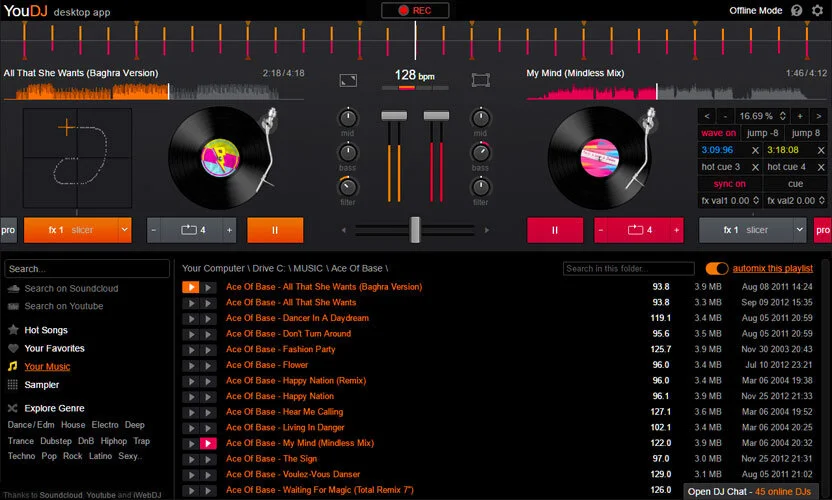832x500 pixels.
Task: Click left deck filter knob
Action: pyautogui.click(x=348, y=187)
